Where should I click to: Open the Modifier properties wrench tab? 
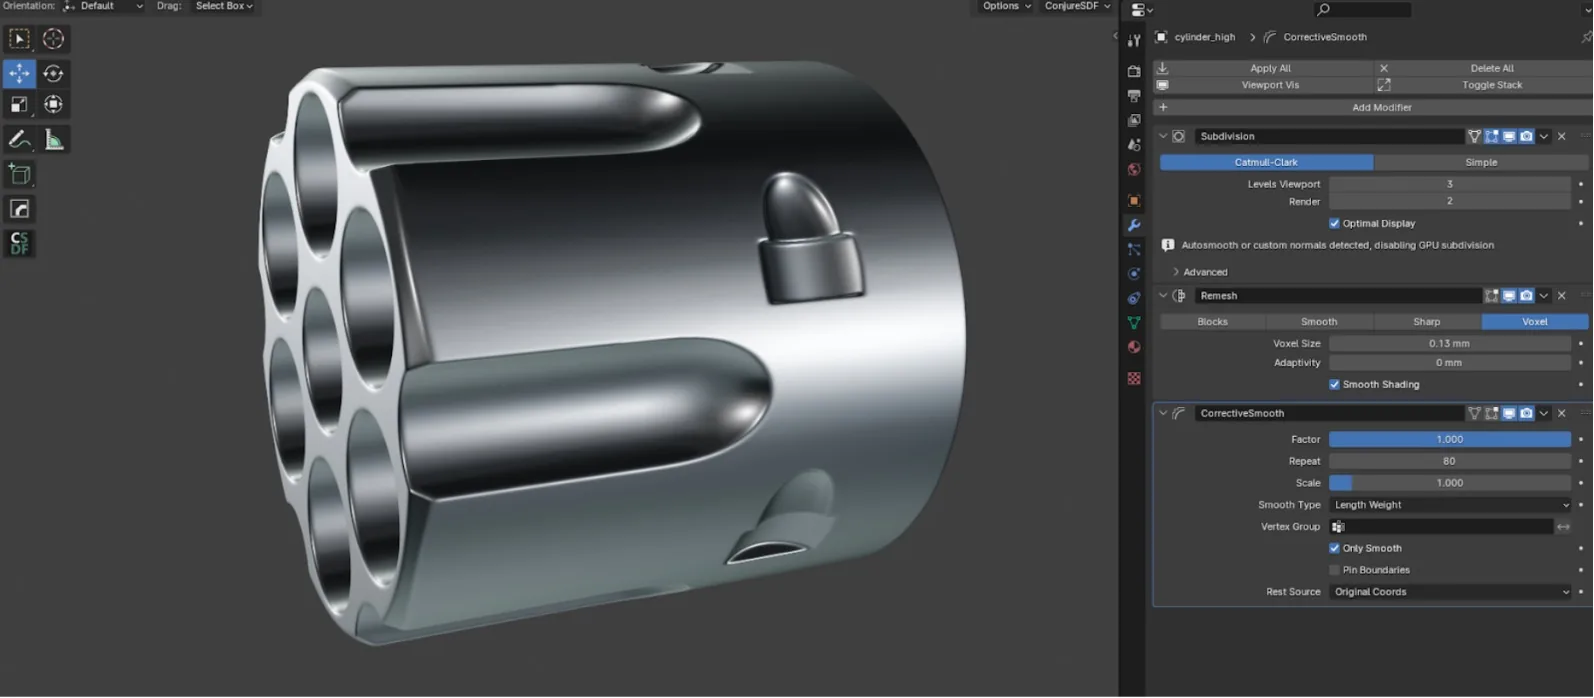(1134, 225)
